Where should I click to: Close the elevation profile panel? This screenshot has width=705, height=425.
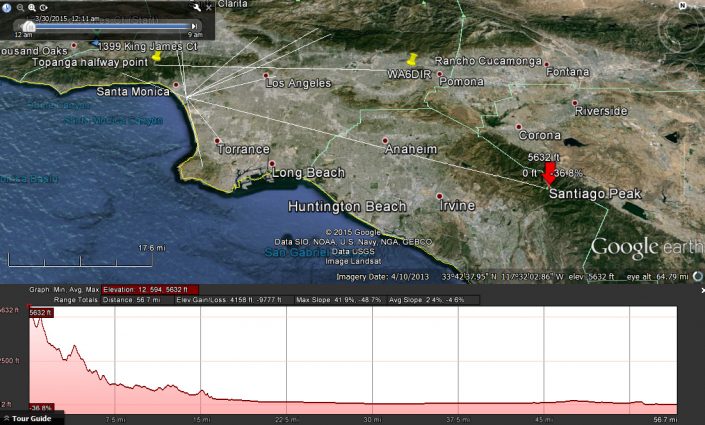[x=702, y=291]
